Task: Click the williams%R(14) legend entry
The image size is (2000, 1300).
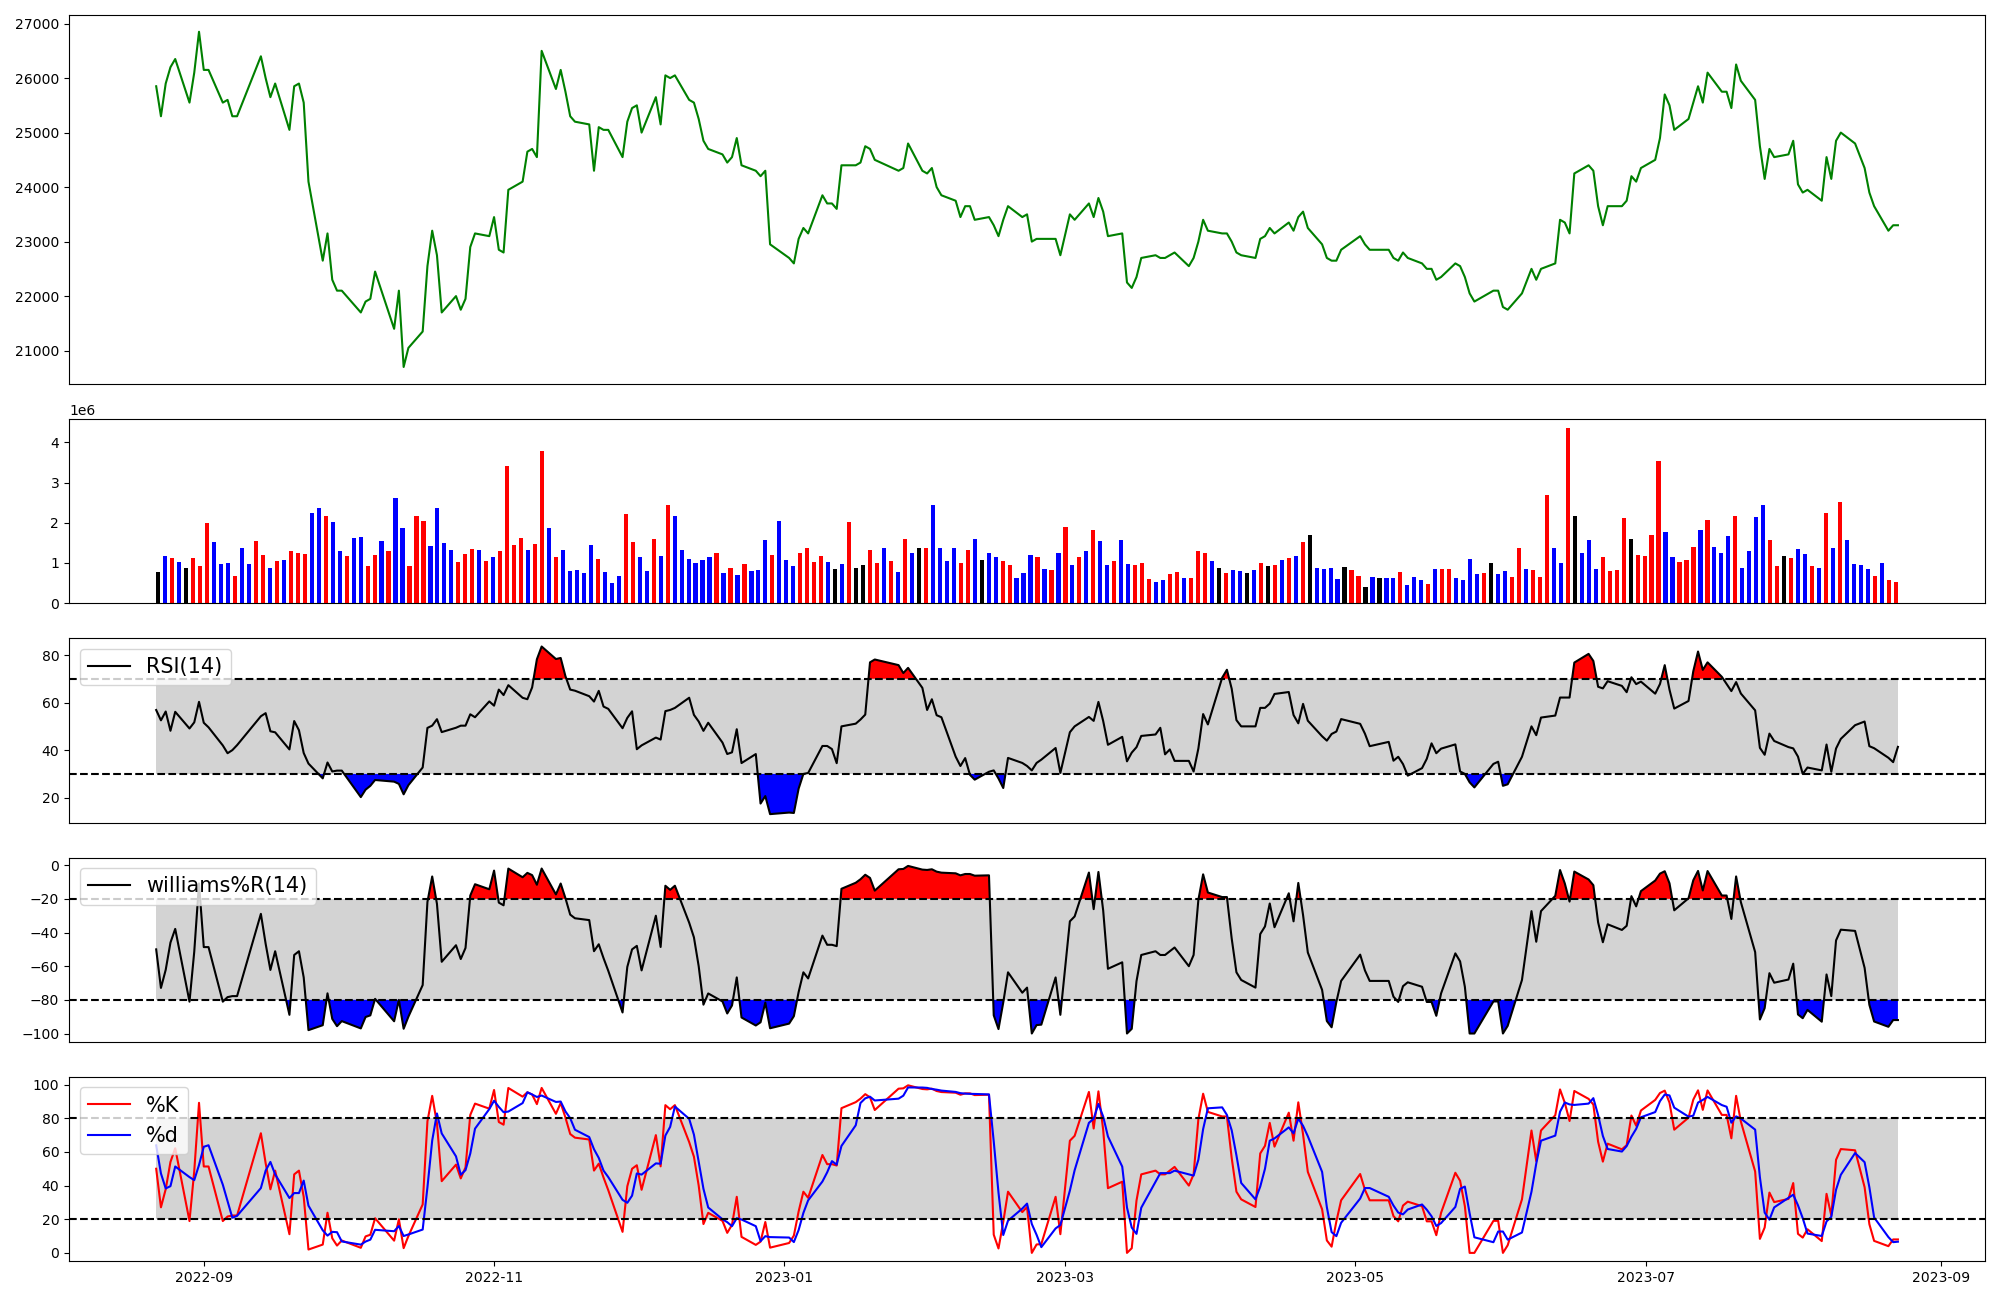Action: [x=226, y=885]
